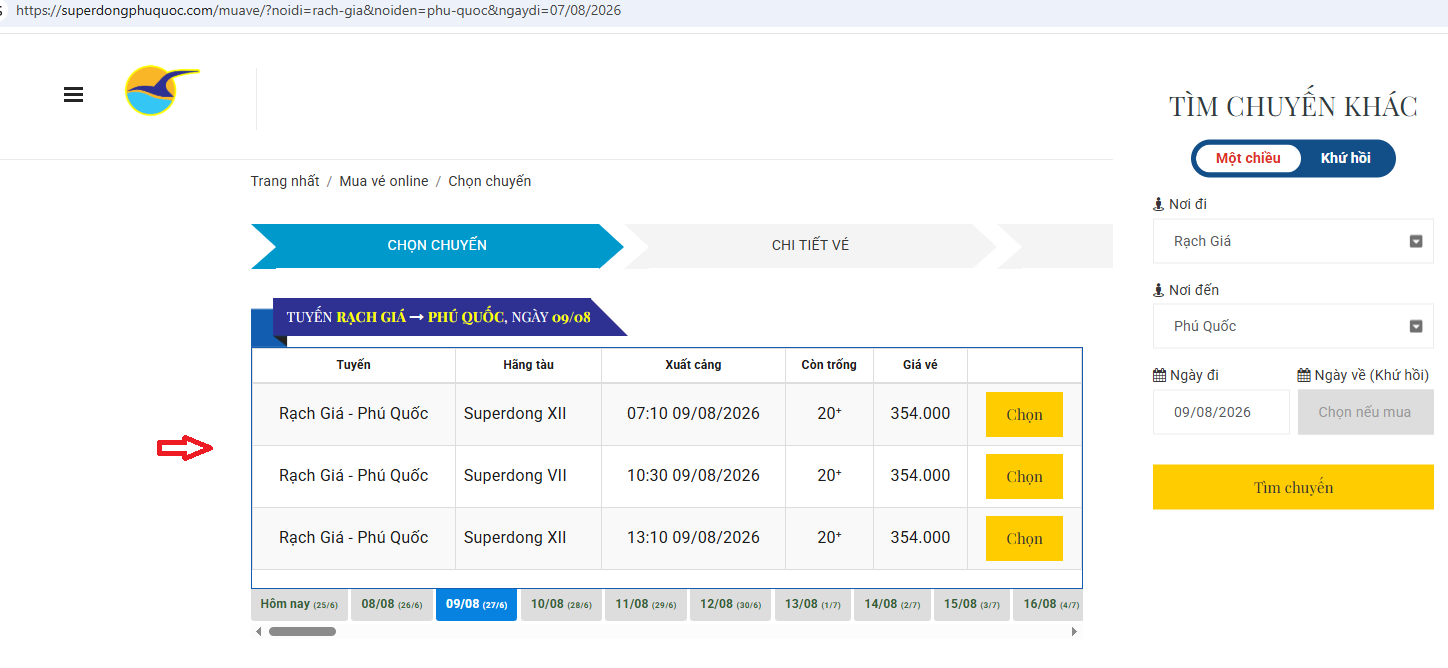Viewport: 1448px width, 668px height.
Task: Switch to the 10/08 date tab
Action: click(x=561, y=605)
